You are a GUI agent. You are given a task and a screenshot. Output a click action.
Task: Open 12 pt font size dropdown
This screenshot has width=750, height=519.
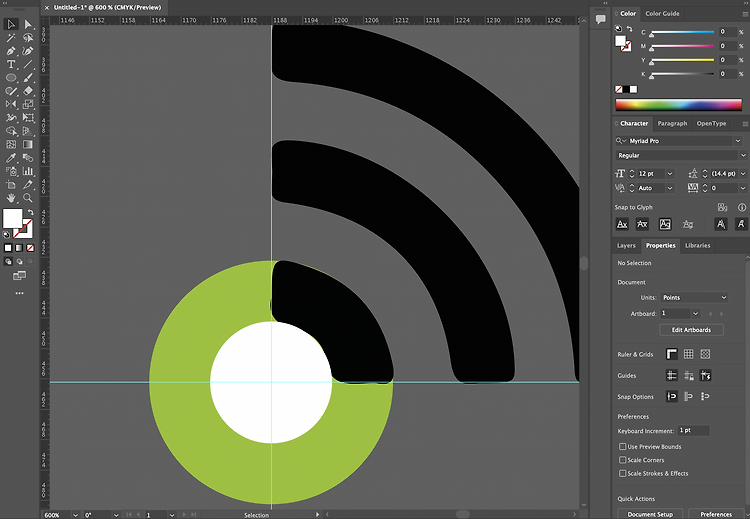tap(670, 174)
